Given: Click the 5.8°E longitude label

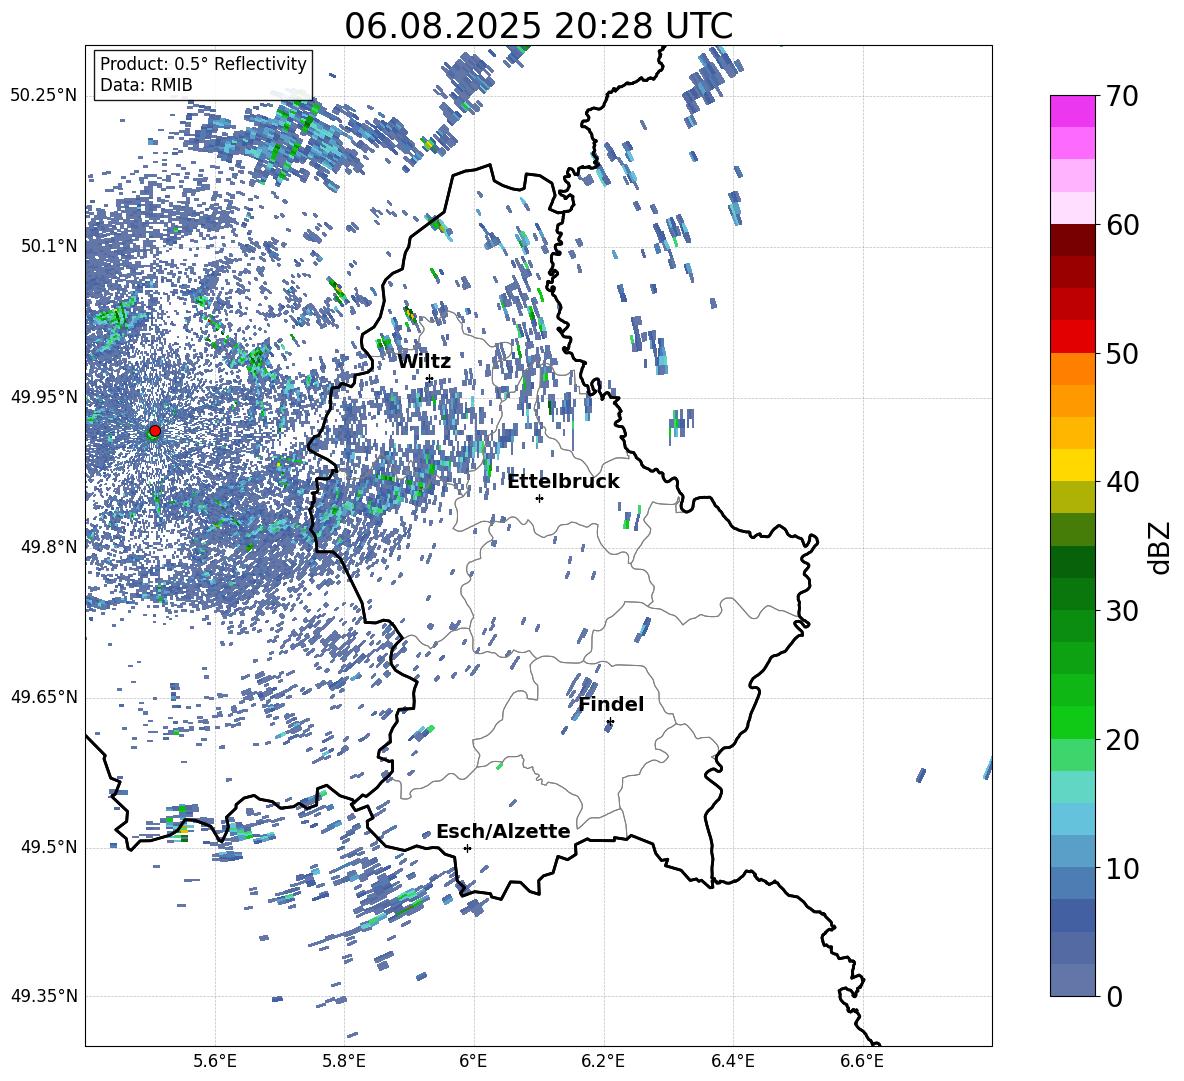Looking at the screenshot, I should tap(345, 1061).
